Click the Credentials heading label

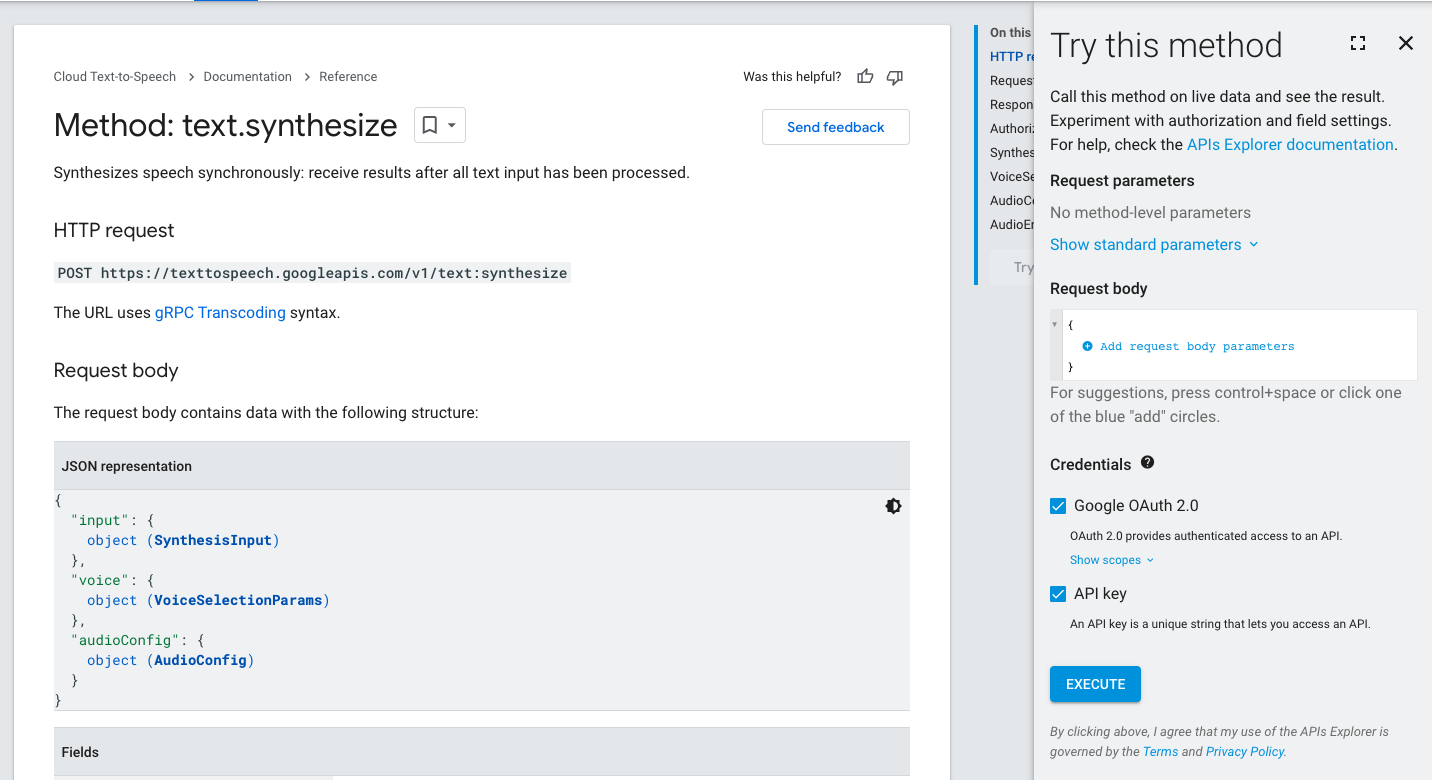point(1090,465)
